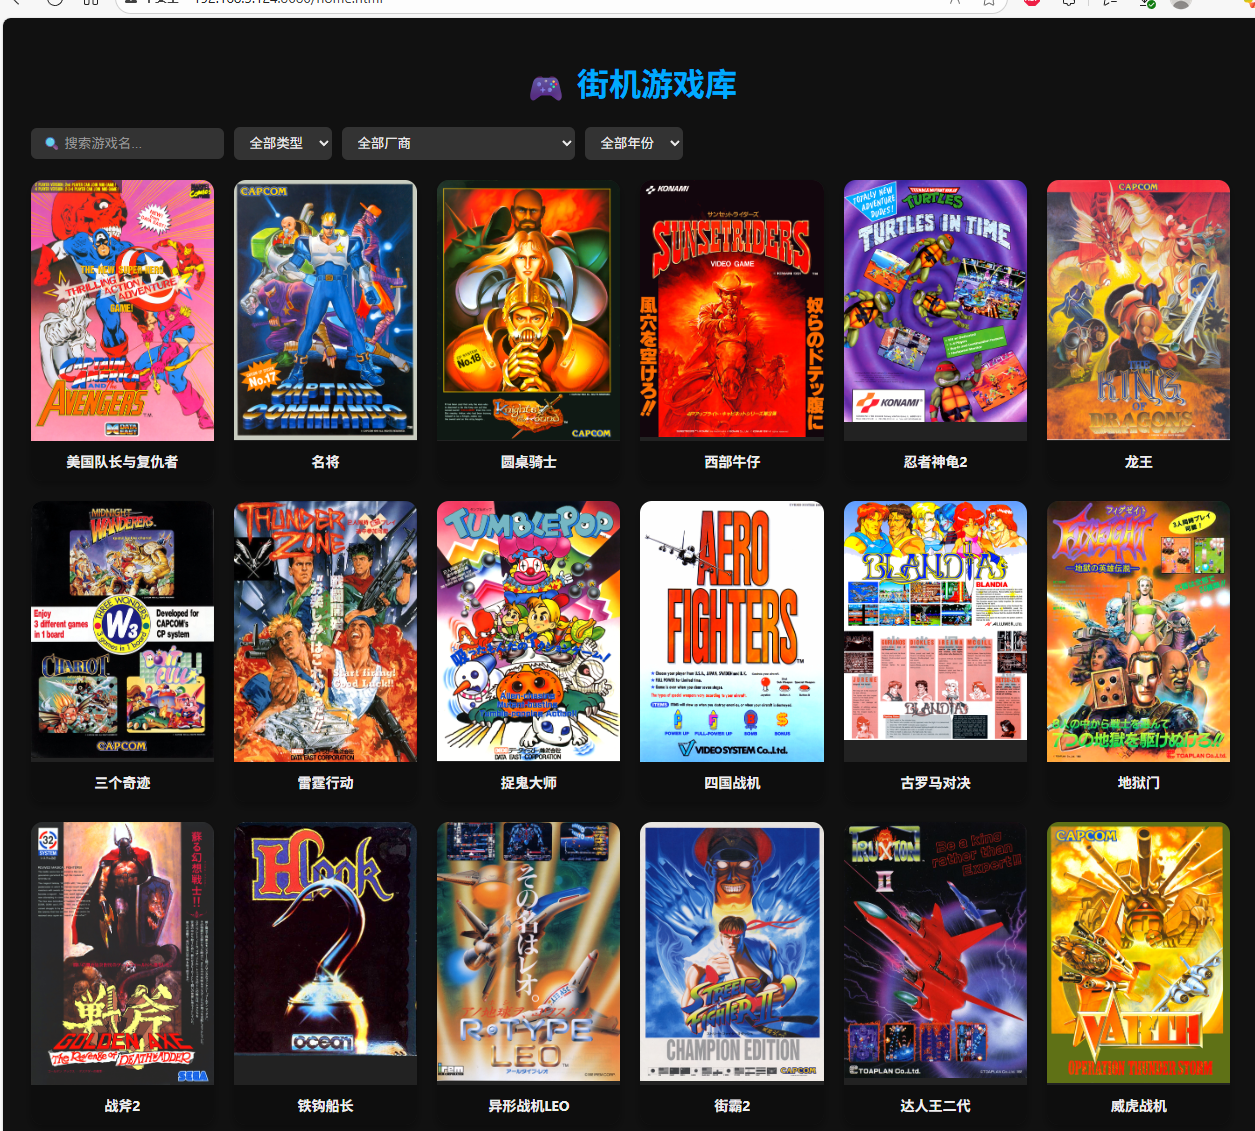This screenshot has width=1255, height=1131.
Task: Select the 圆桌骑士 title label
Action: (528, 462)
